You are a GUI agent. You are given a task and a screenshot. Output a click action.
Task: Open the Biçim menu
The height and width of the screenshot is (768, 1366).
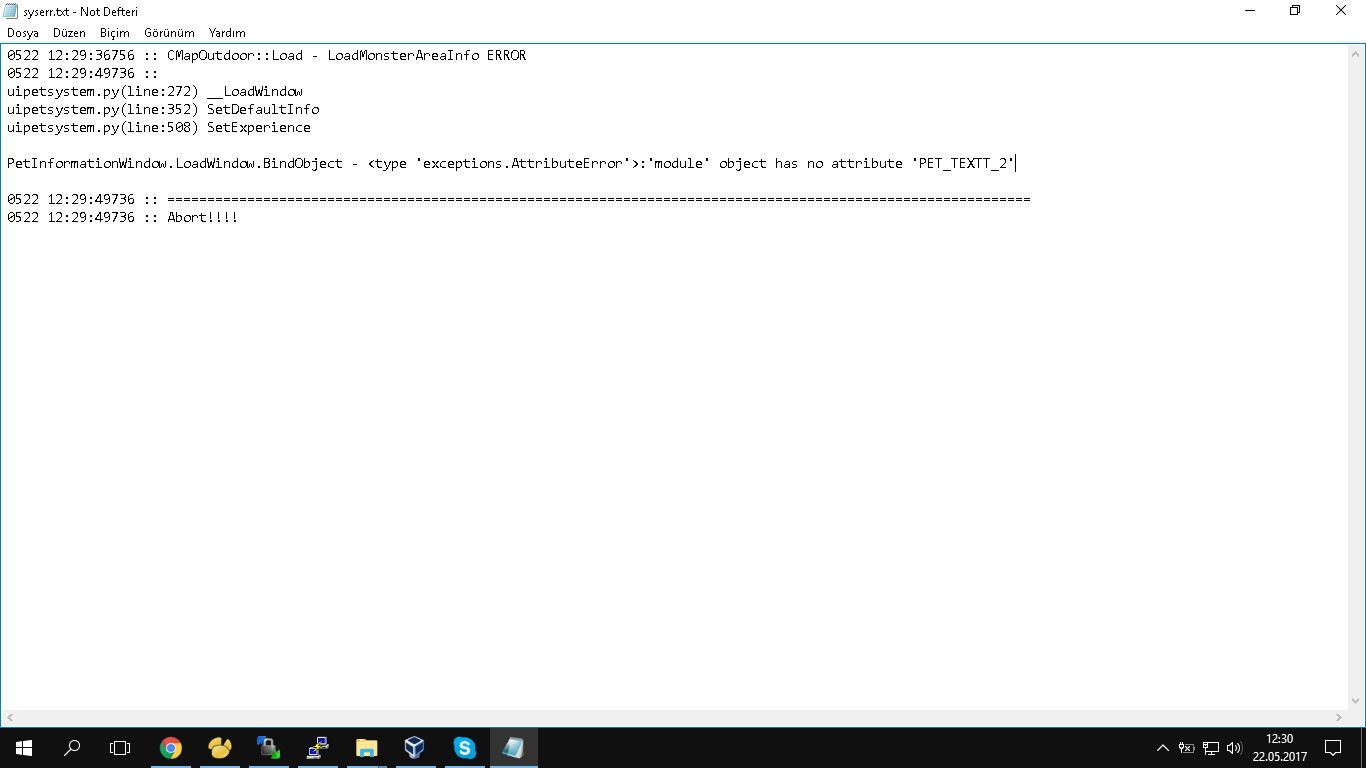pos(115,33)
